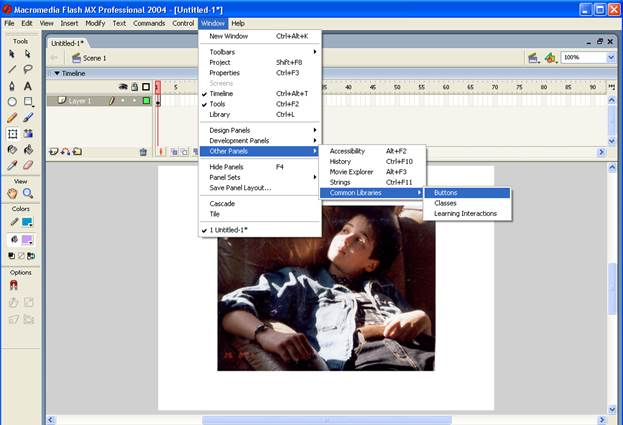This screenshot has height=425, width=623.
Task: Toggle Layer 1 outline color square
Action: pos(146,100)
